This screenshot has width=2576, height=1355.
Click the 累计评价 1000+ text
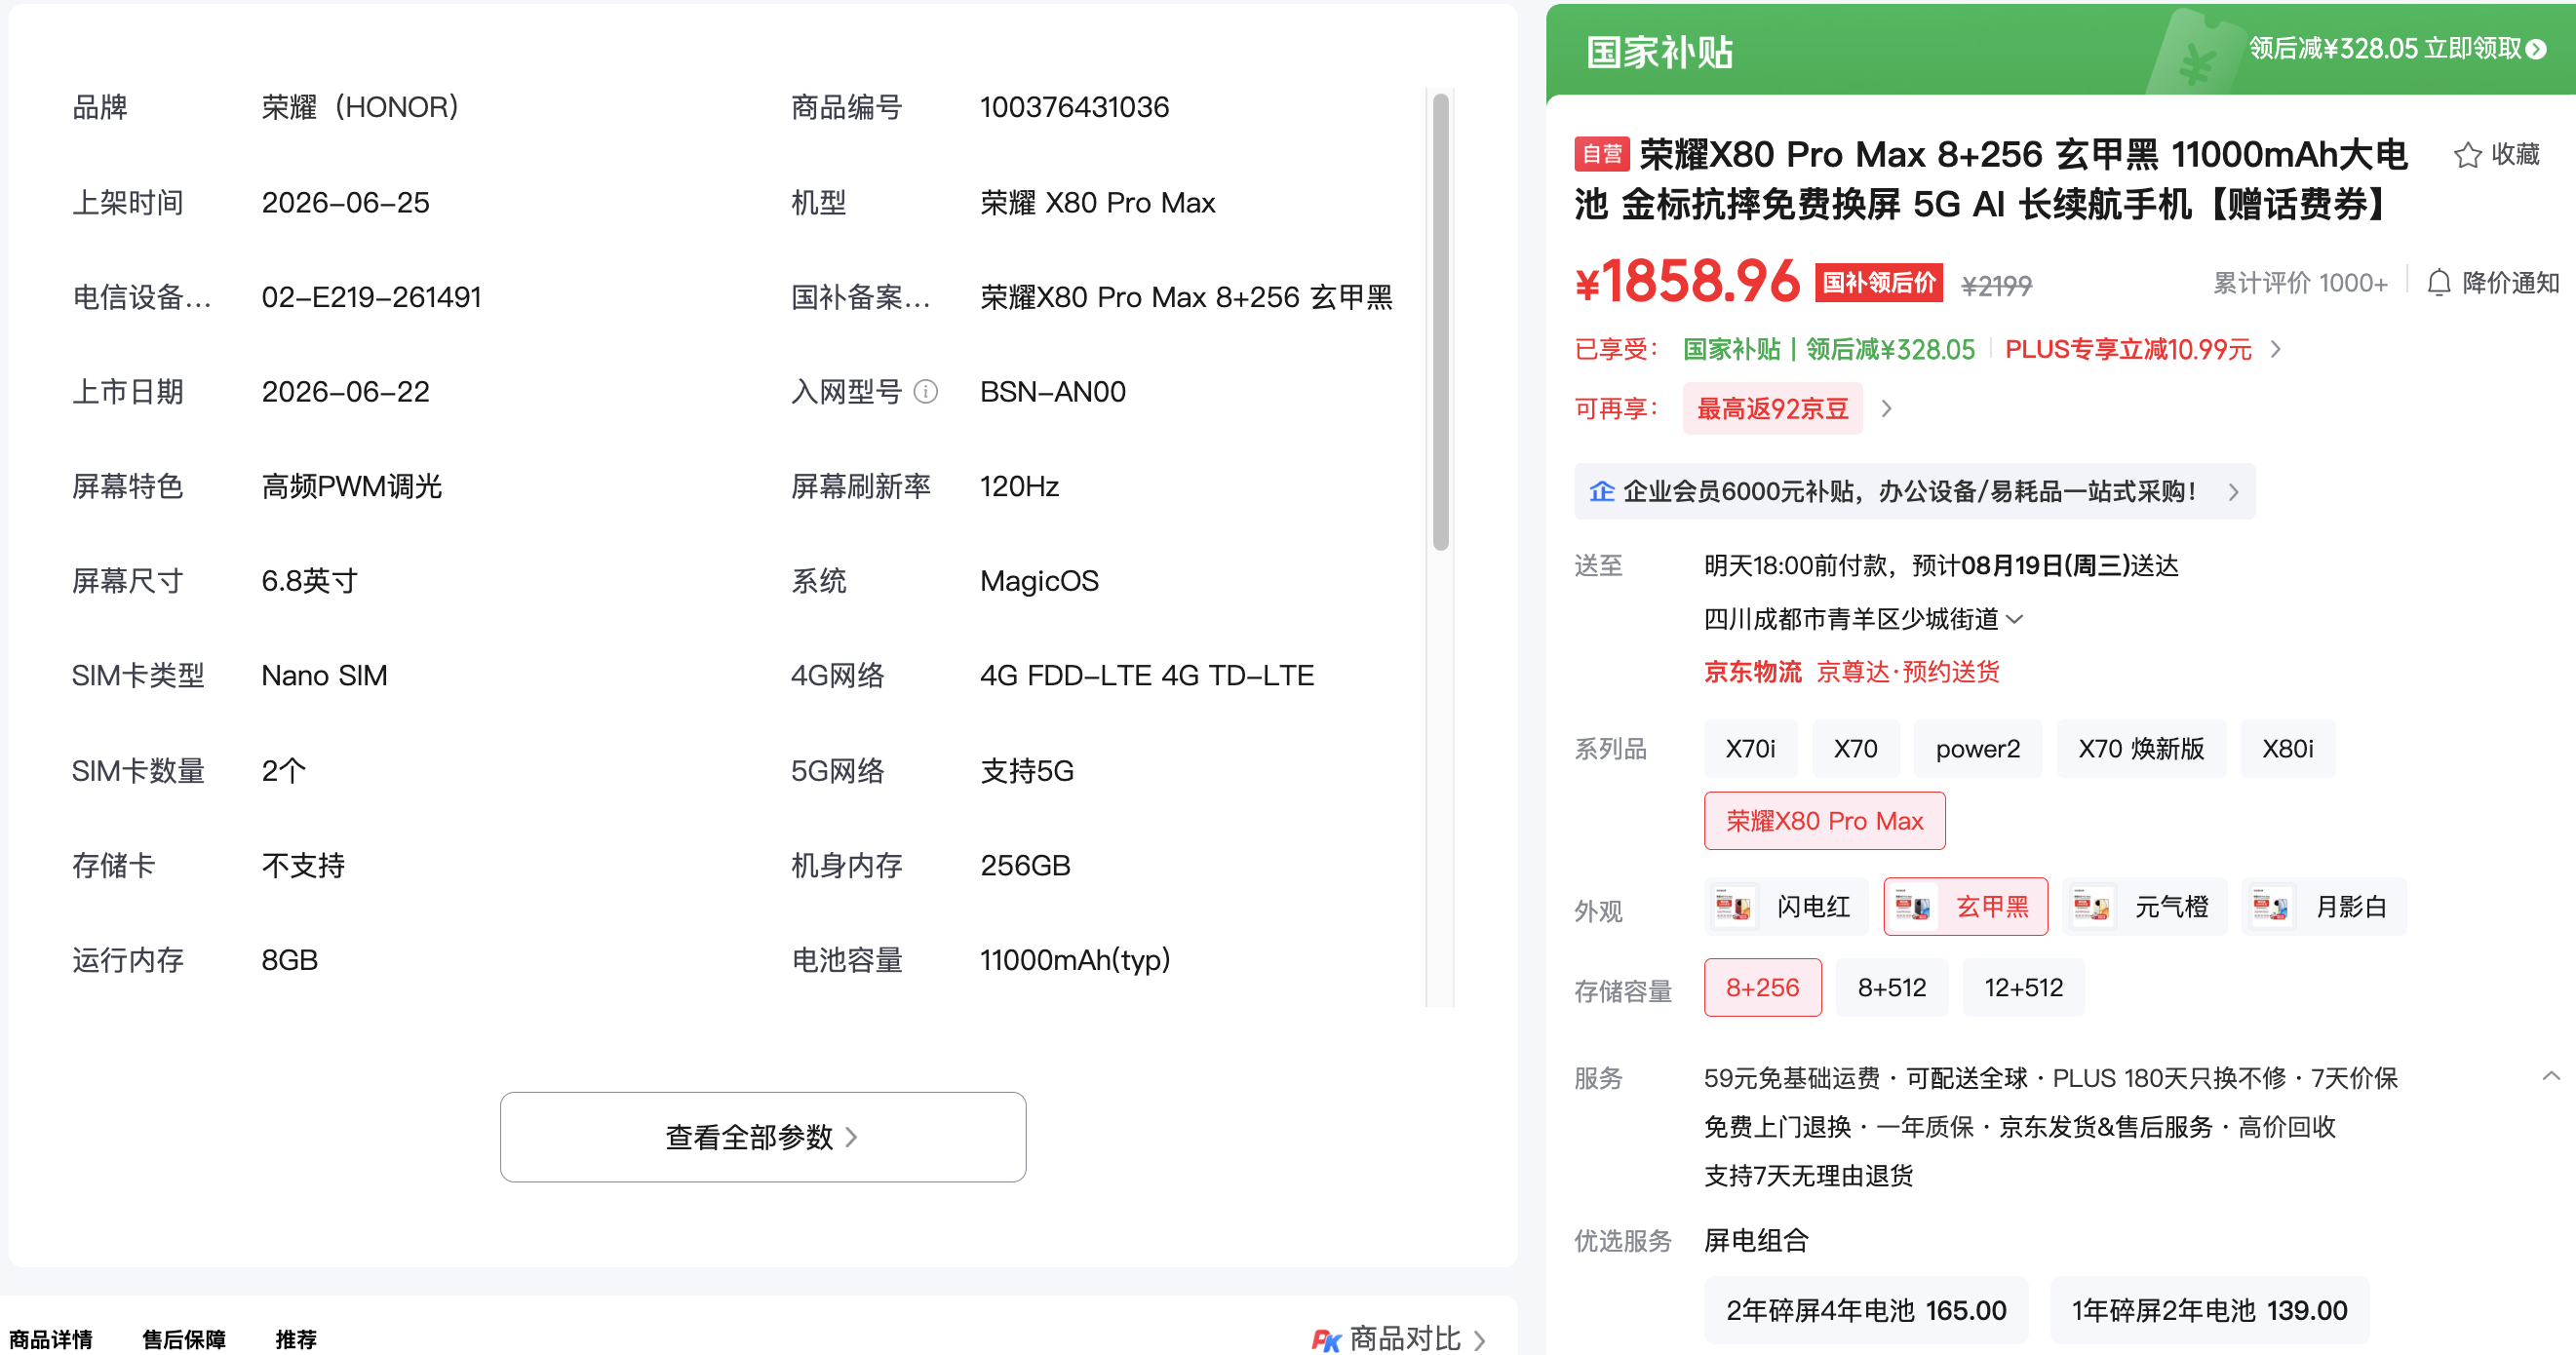tap(2300, 283)
